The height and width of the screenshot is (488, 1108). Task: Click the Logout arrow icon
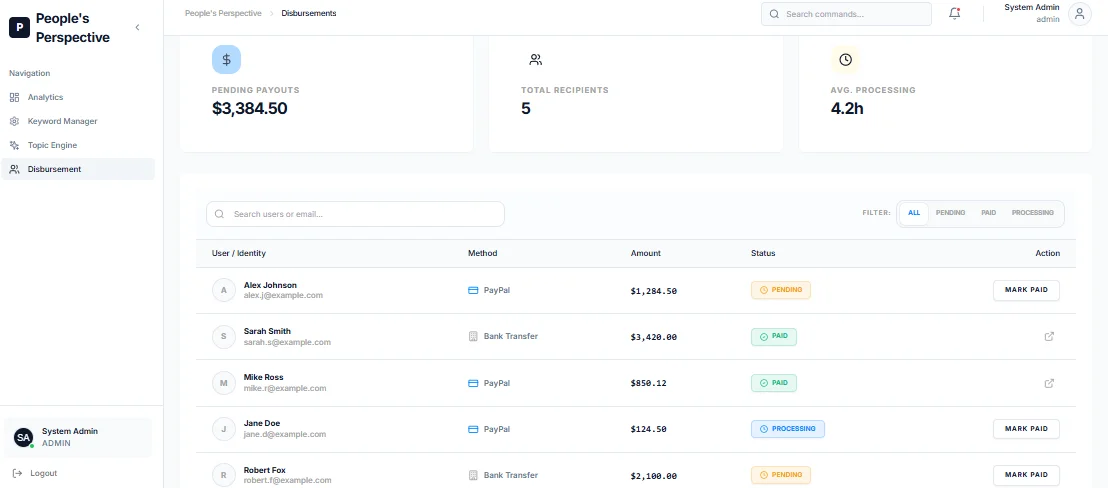tap(18, 473)
